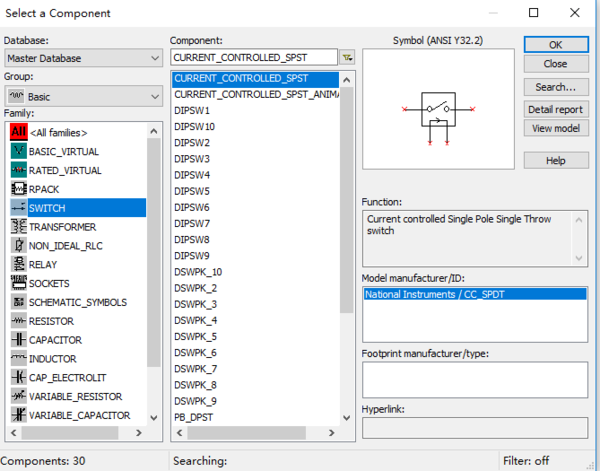Click the SCHEMATIC_SYMBOLS family icon

[x=18, y=302]
